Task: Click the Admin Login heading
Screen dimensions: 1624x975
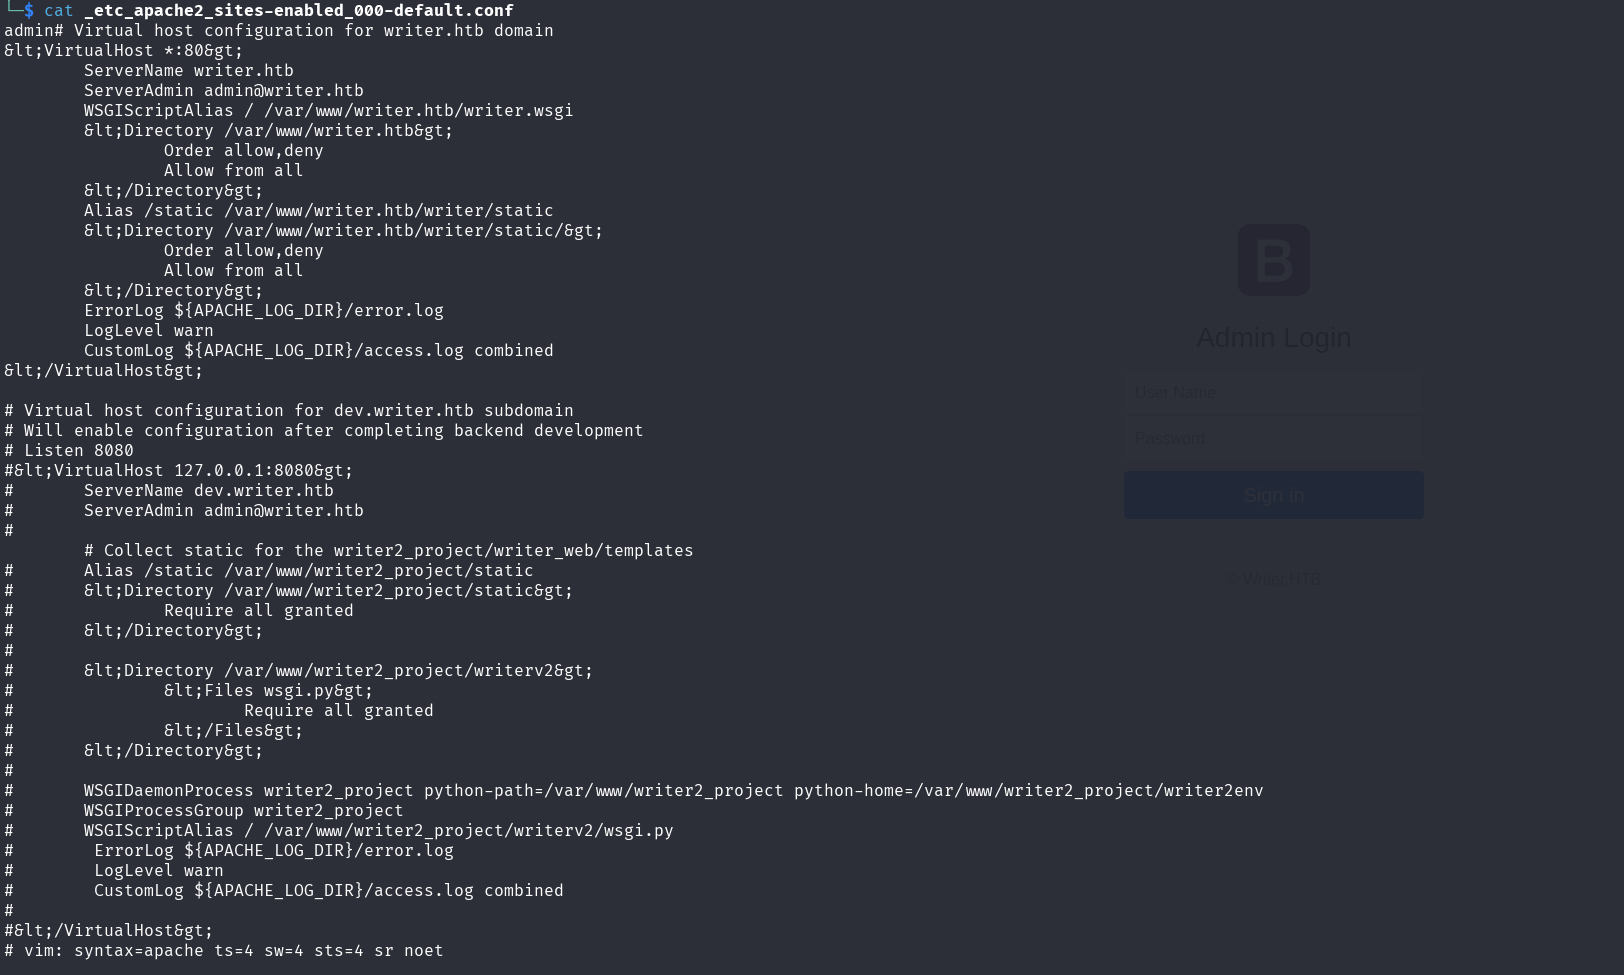Action: coord(1273,338)
